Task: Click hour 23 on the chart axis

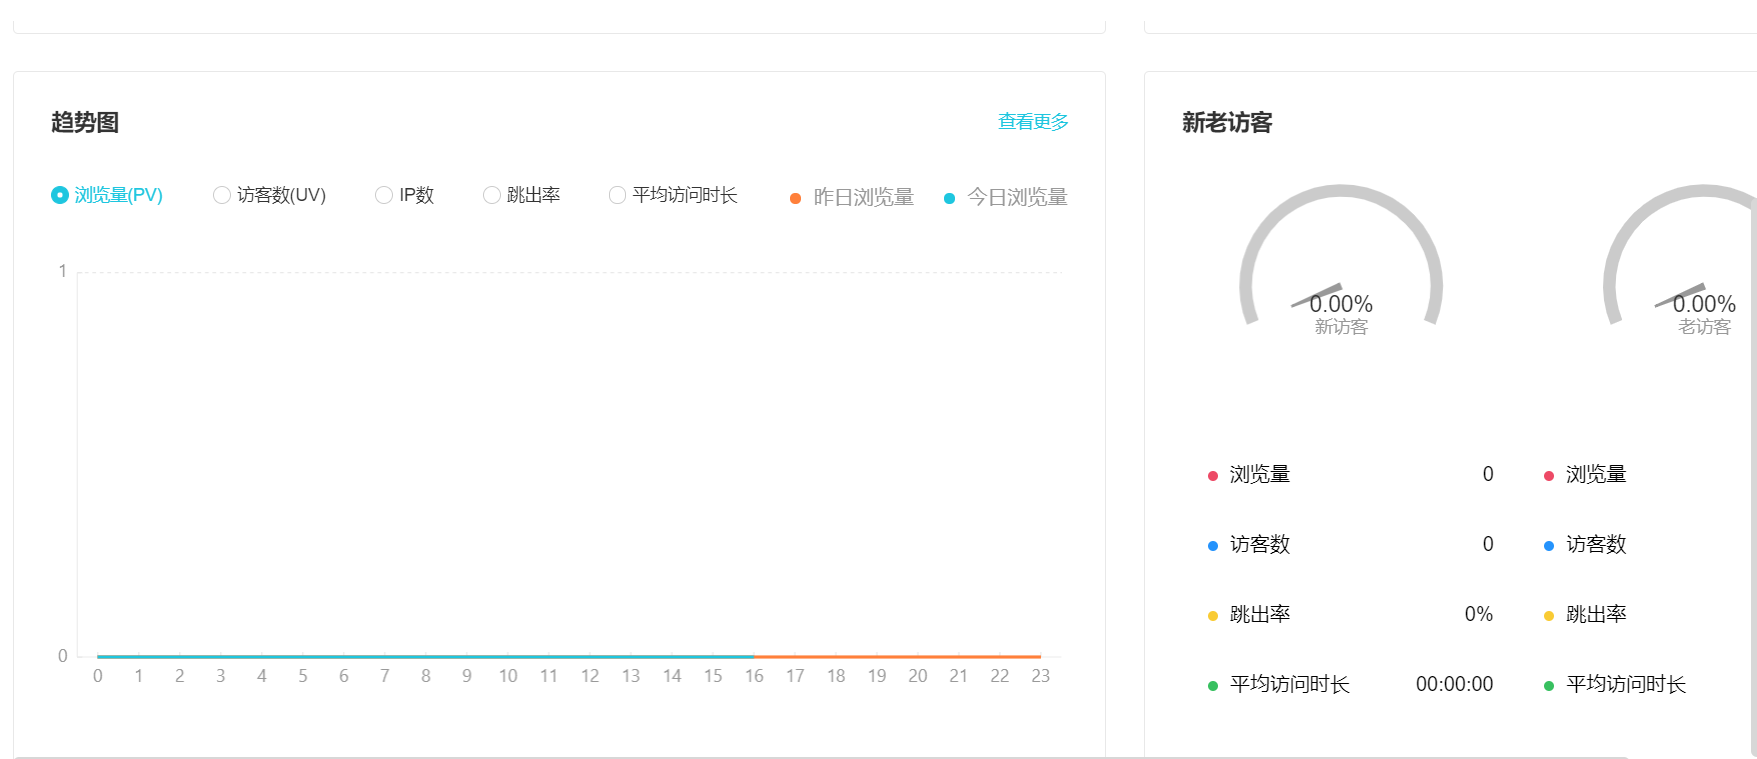Action: tap(1040, 676)
